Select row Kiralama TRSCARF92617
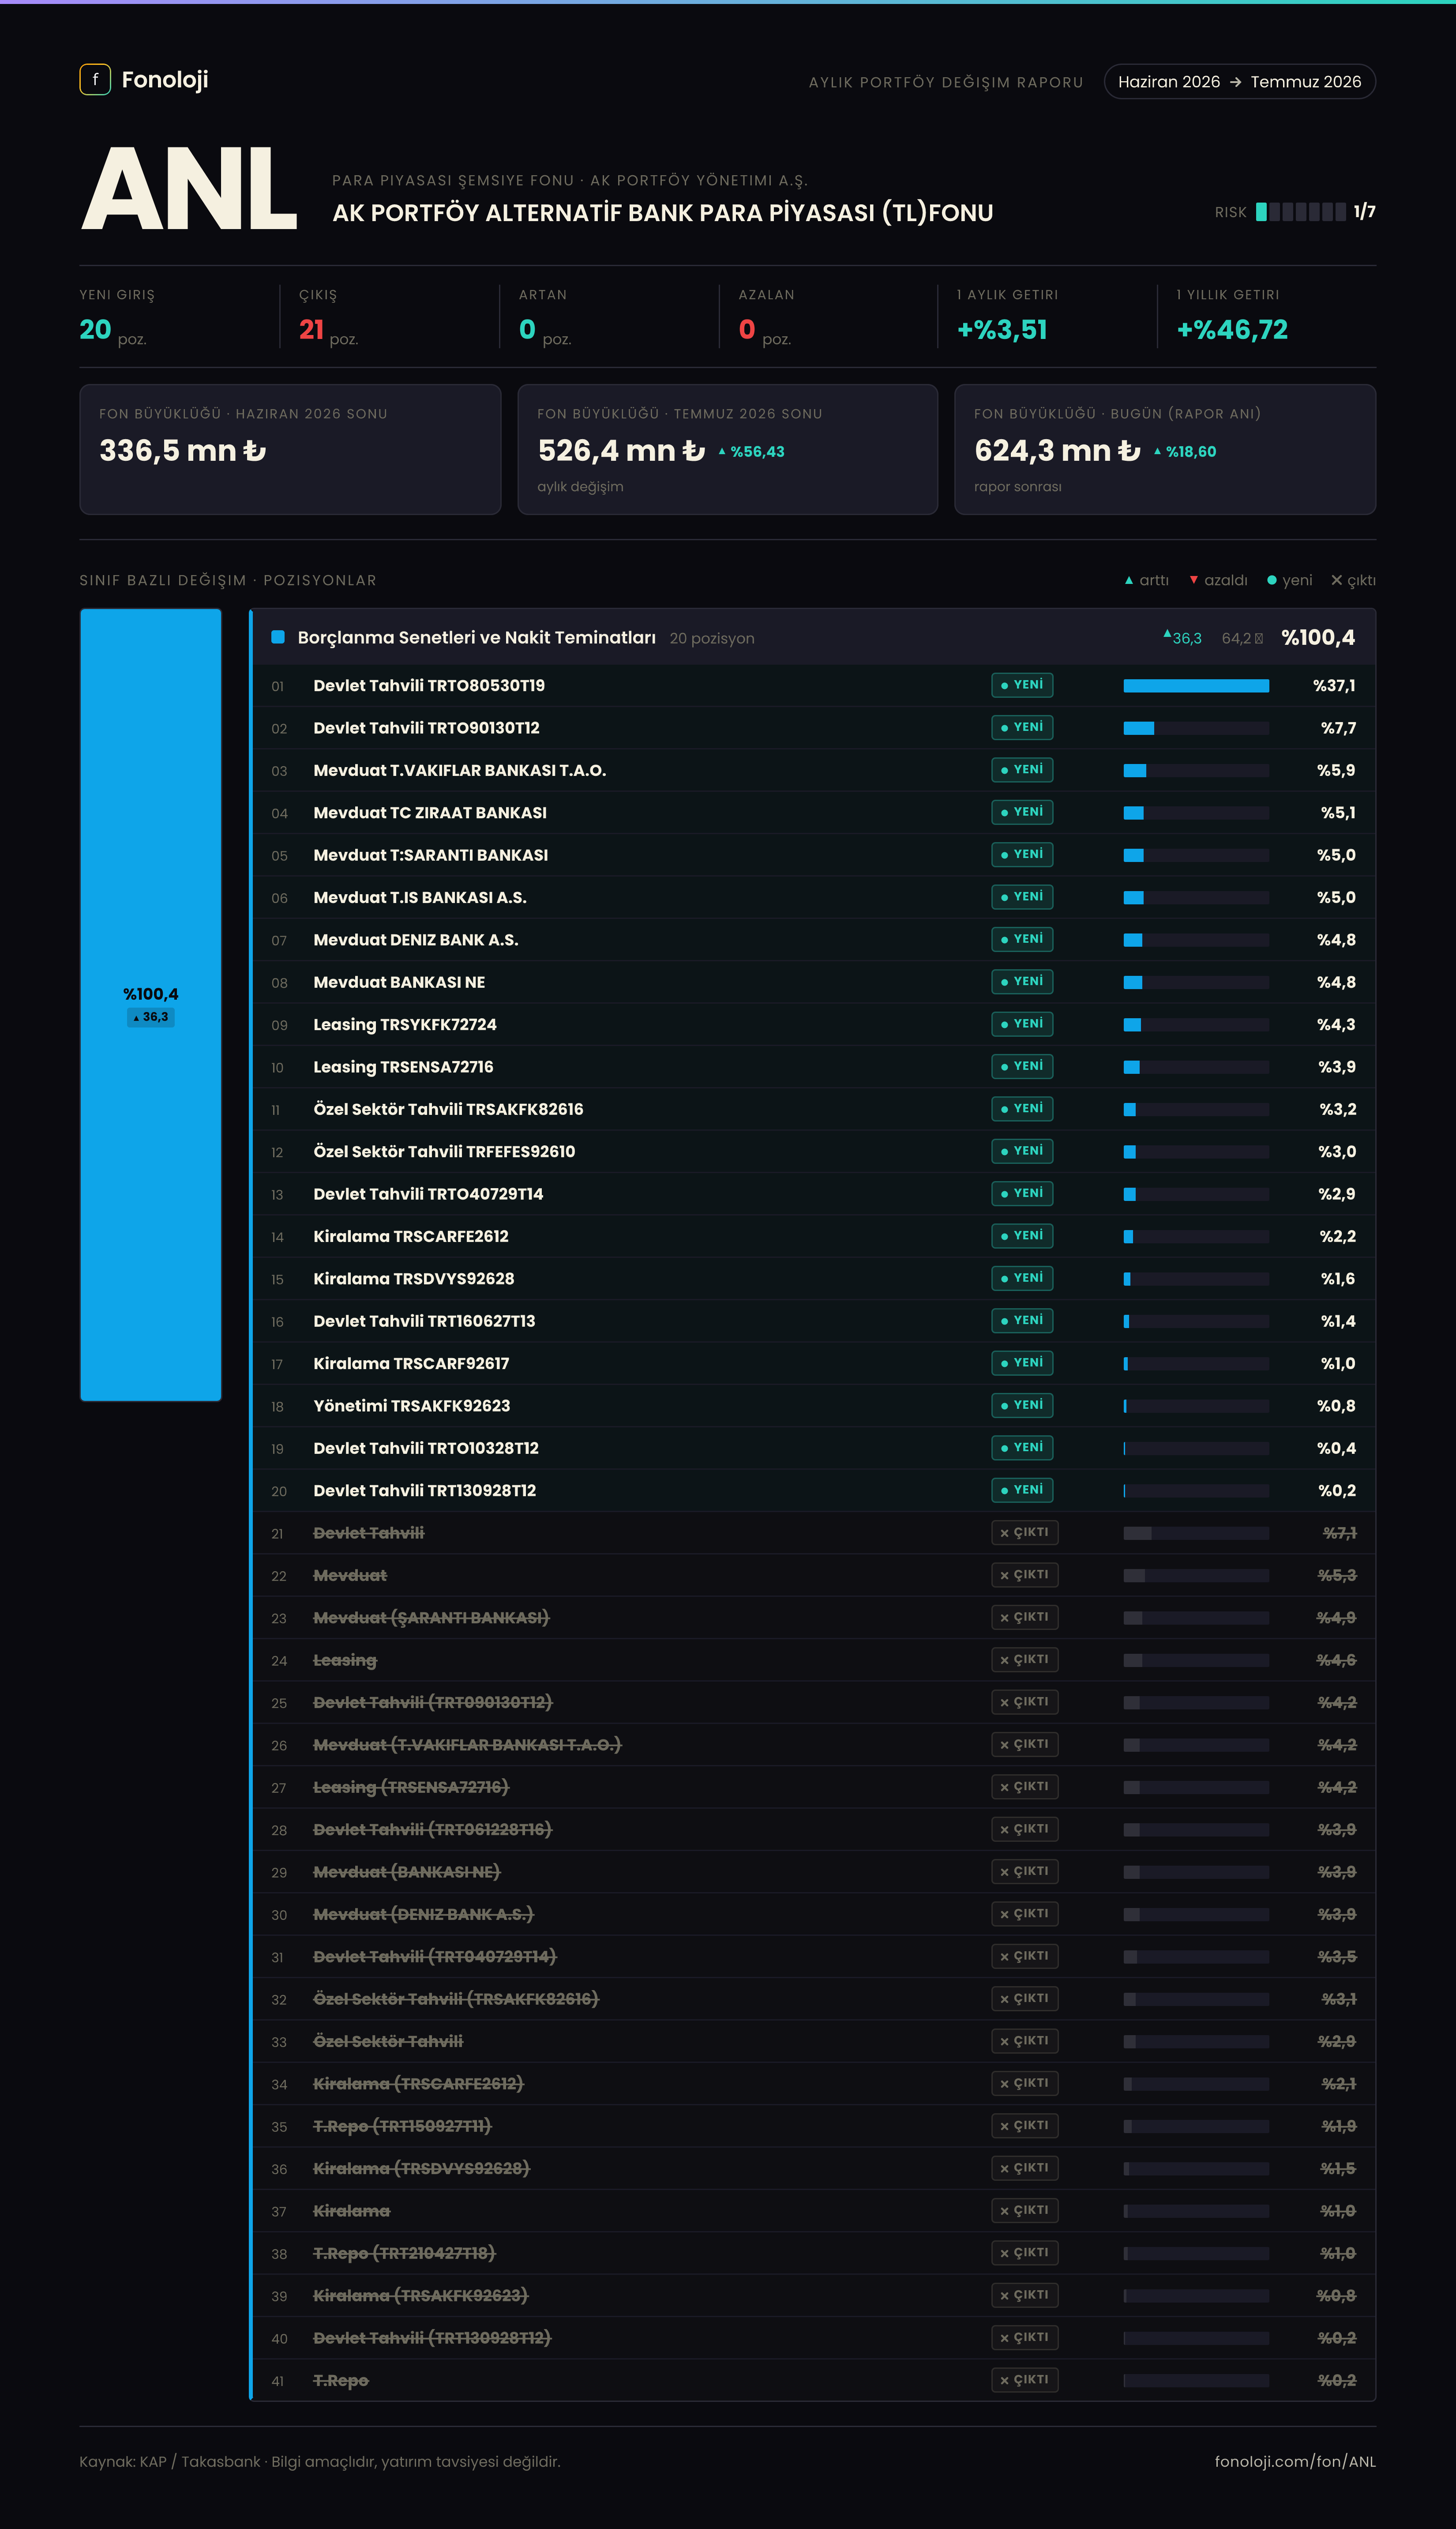Viewport: 1456px width, 2529px height. click(x=814, y=1363)
